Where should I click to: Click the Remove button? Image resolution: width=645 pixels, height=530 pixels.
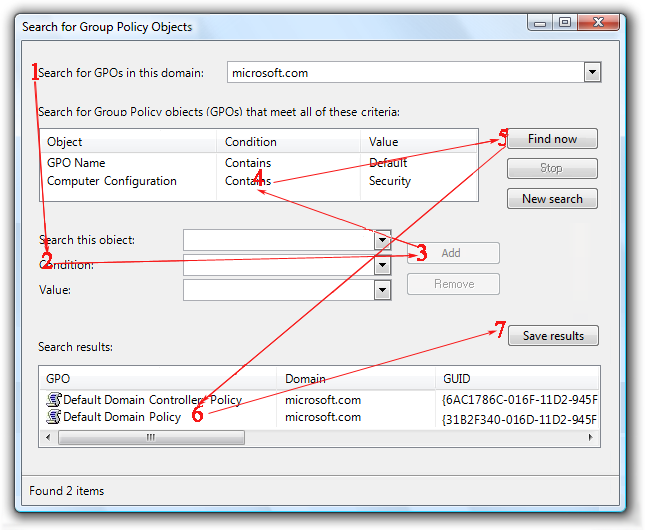pyautogui.click(x=453, y=284)
